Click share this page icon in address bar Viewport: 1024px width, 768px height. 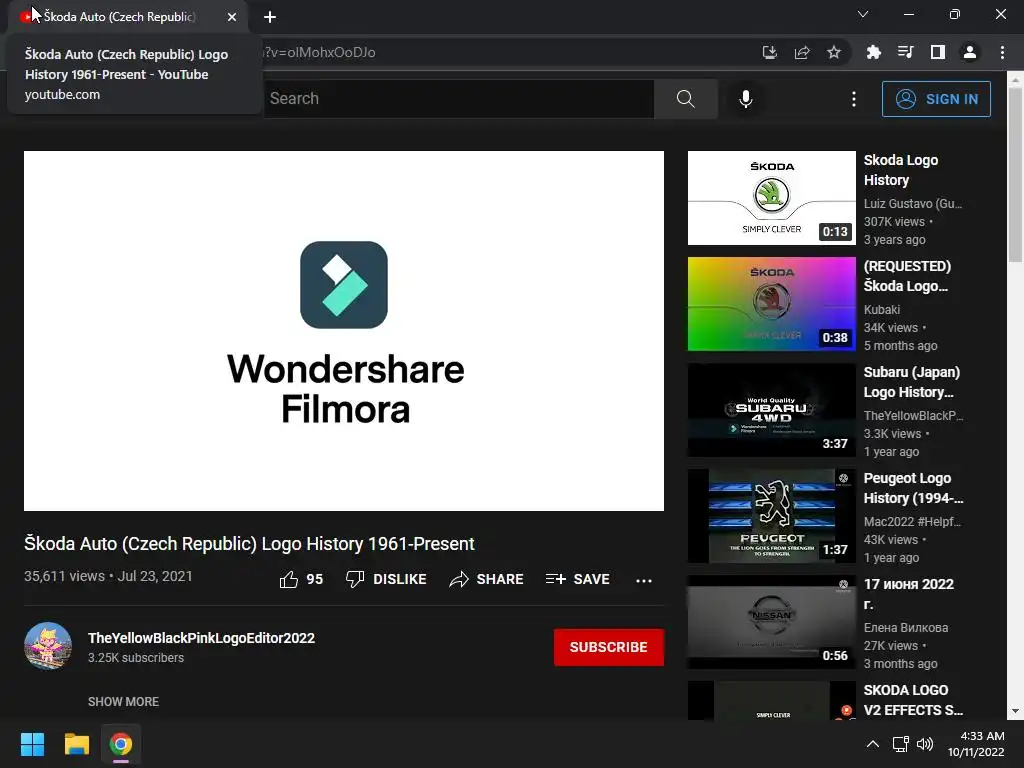802,52
